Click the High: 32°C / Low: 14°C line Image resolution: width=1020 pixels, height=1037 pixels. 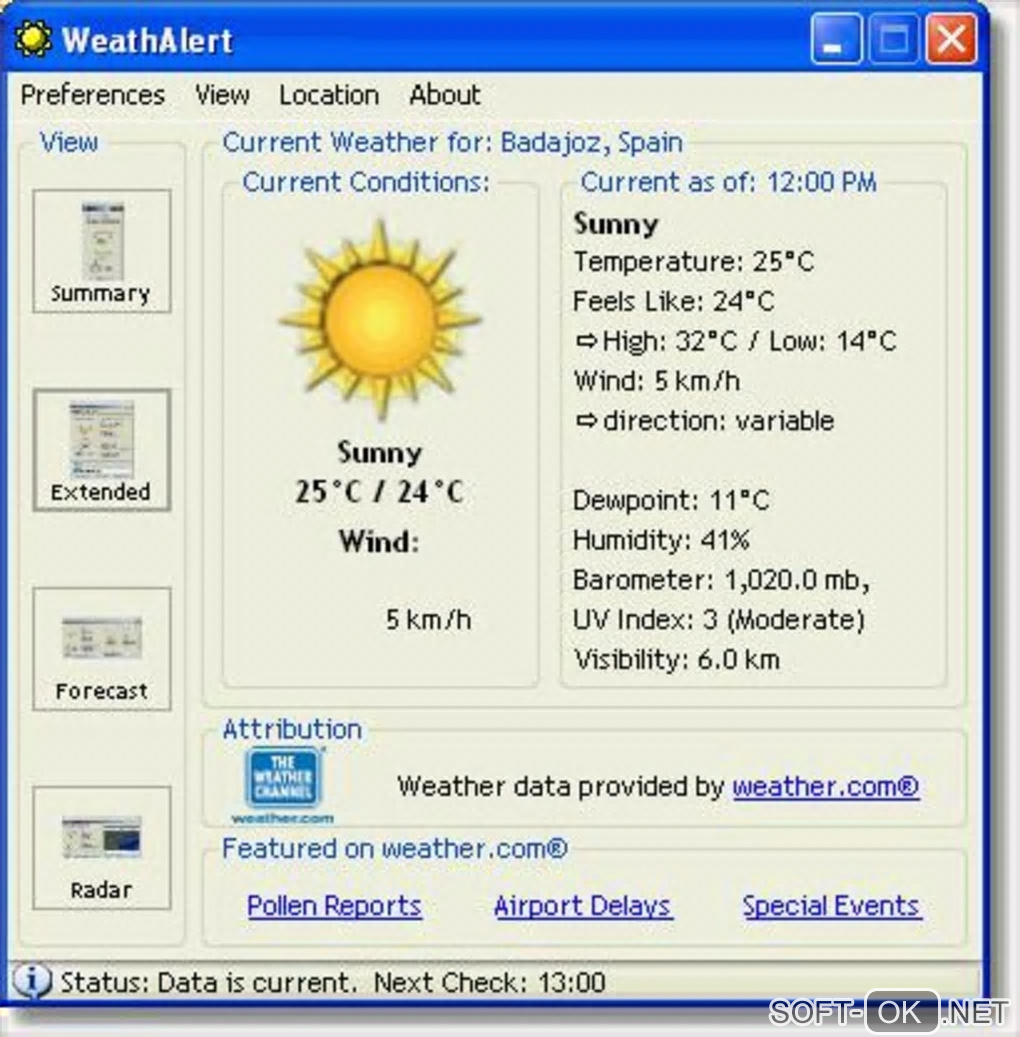pos(736,341)
